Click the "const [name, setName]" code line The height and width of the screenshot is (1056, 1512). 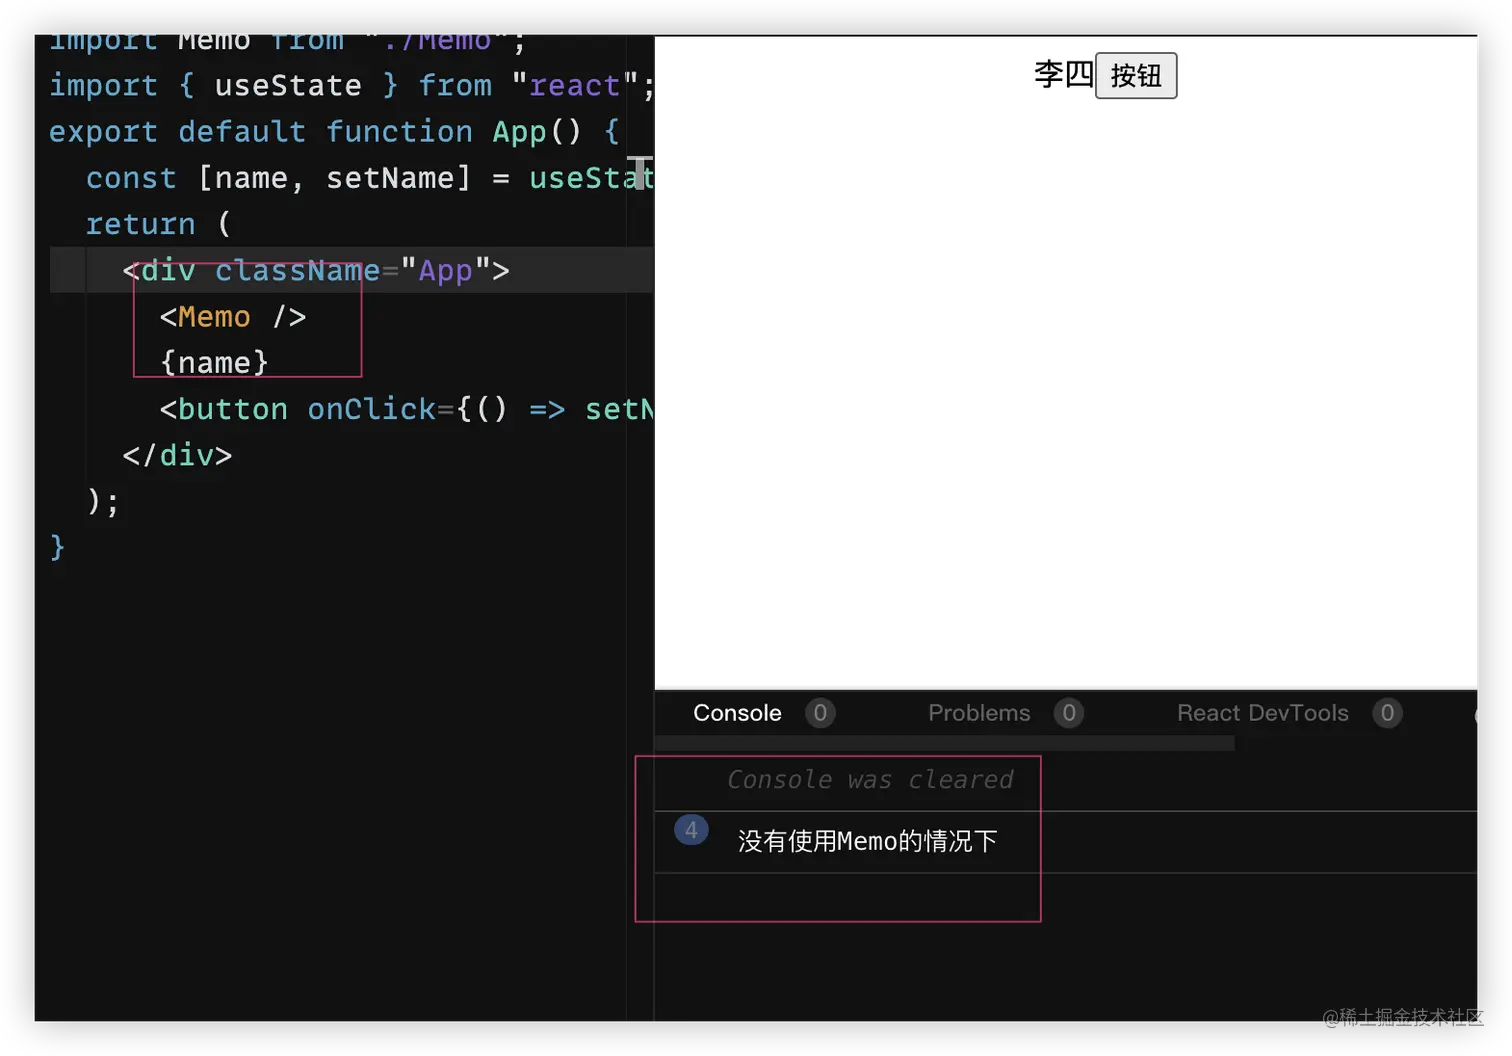(x=370, y=178)
